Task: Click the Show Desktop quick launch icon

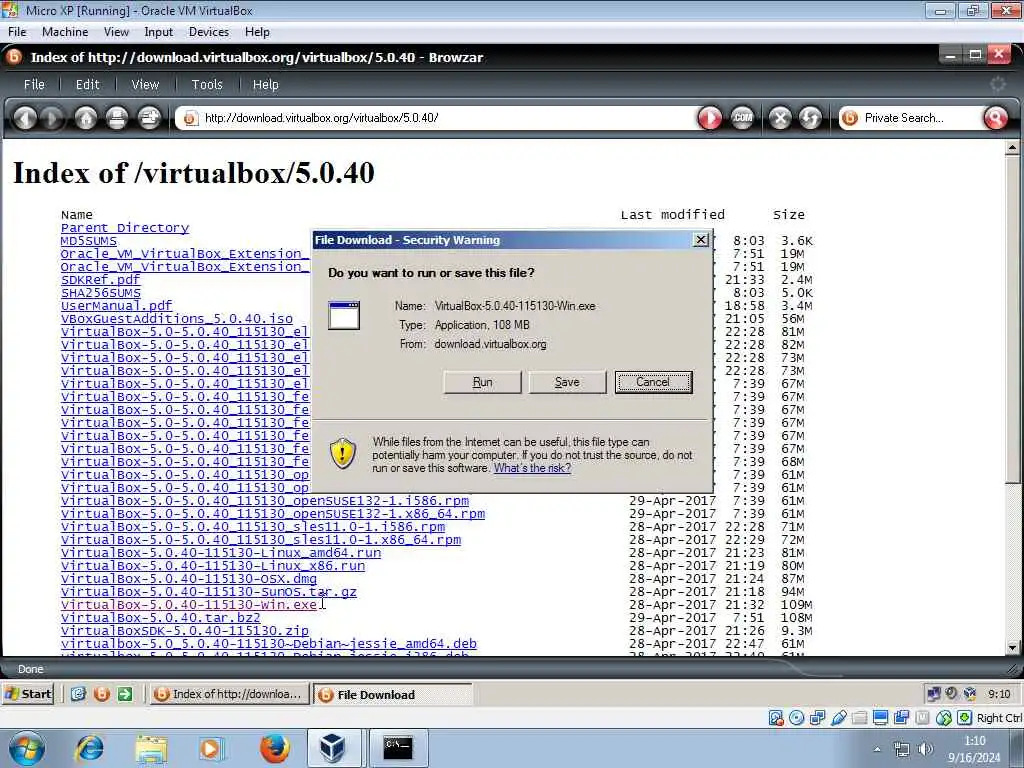Action: pyautogui.click(x=78, y=694)
